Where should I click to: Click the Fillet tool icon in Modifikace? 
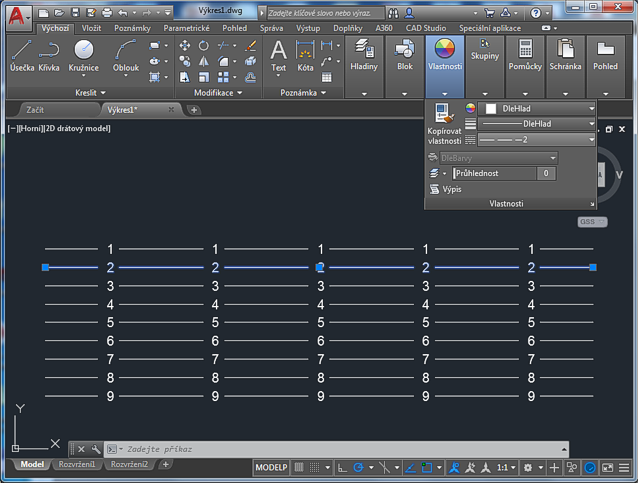click(223, 61)
